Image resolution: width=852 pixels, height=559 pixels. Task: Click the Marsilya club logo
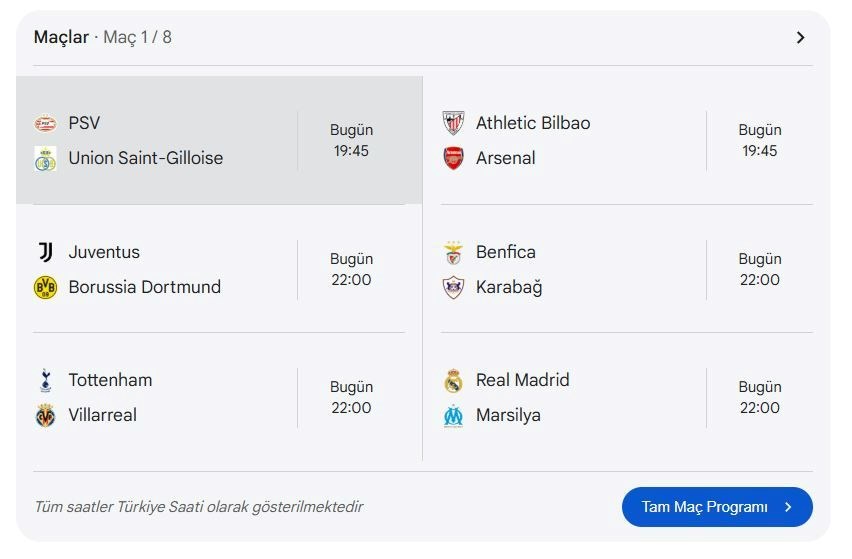453,416
